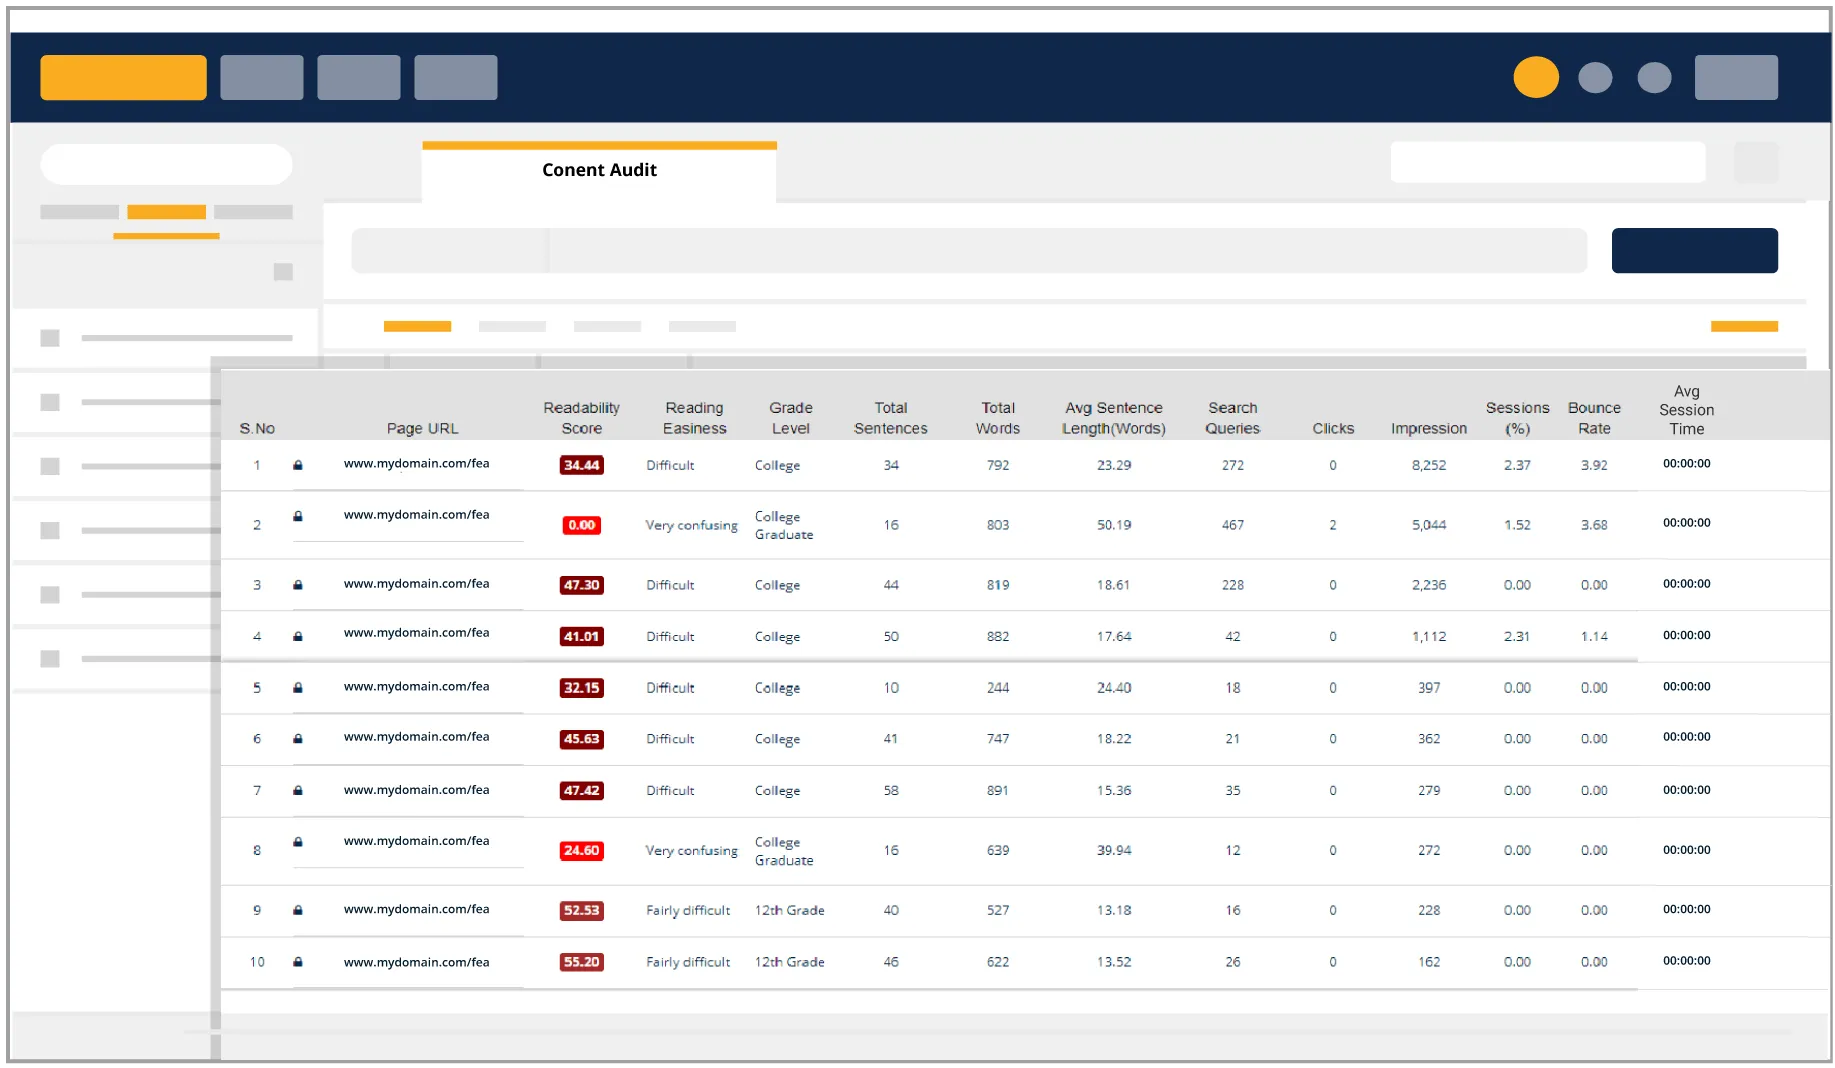Sort table by Total Words column header
The image size is (1835, 1068).
(x=997, y=418)
